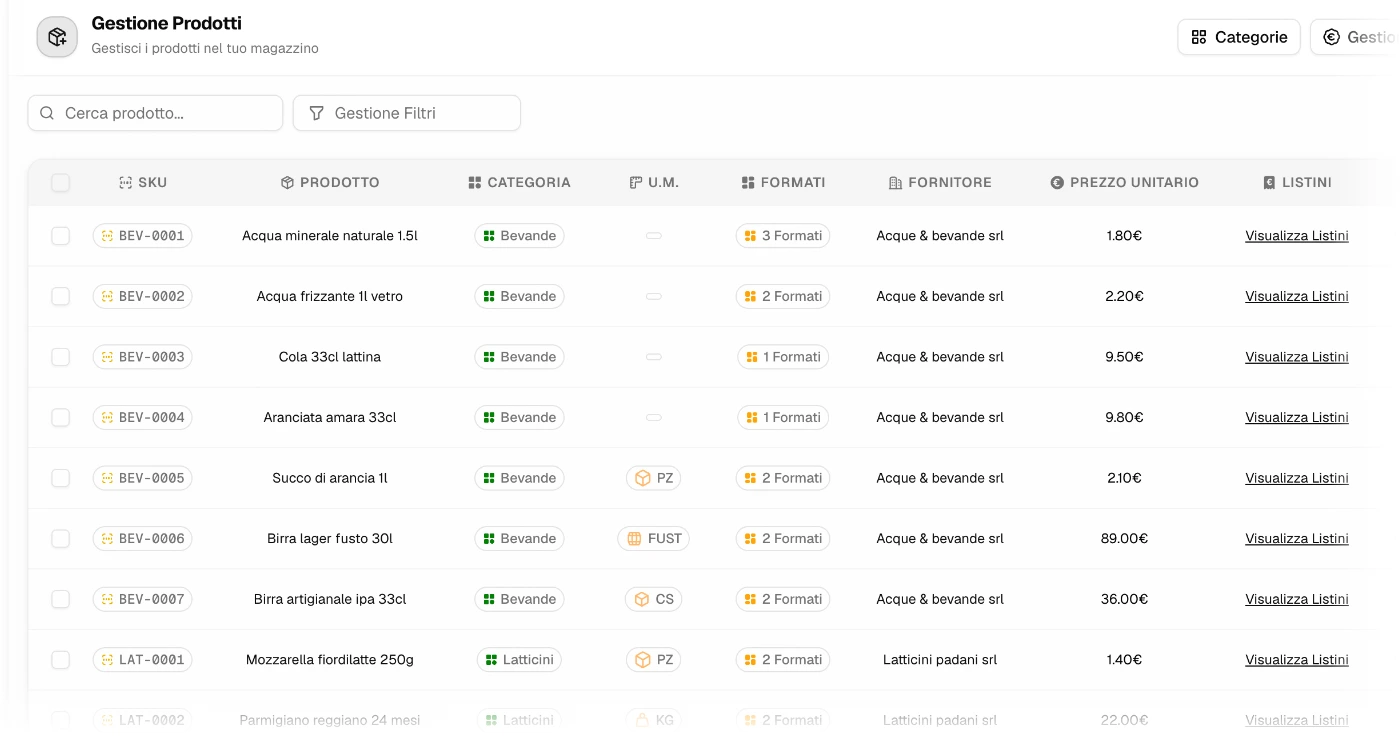Viewport: 1400px width, 737px height.
Task: Select the checkbox for BEV-0001 row
Action: coord(61,236)
